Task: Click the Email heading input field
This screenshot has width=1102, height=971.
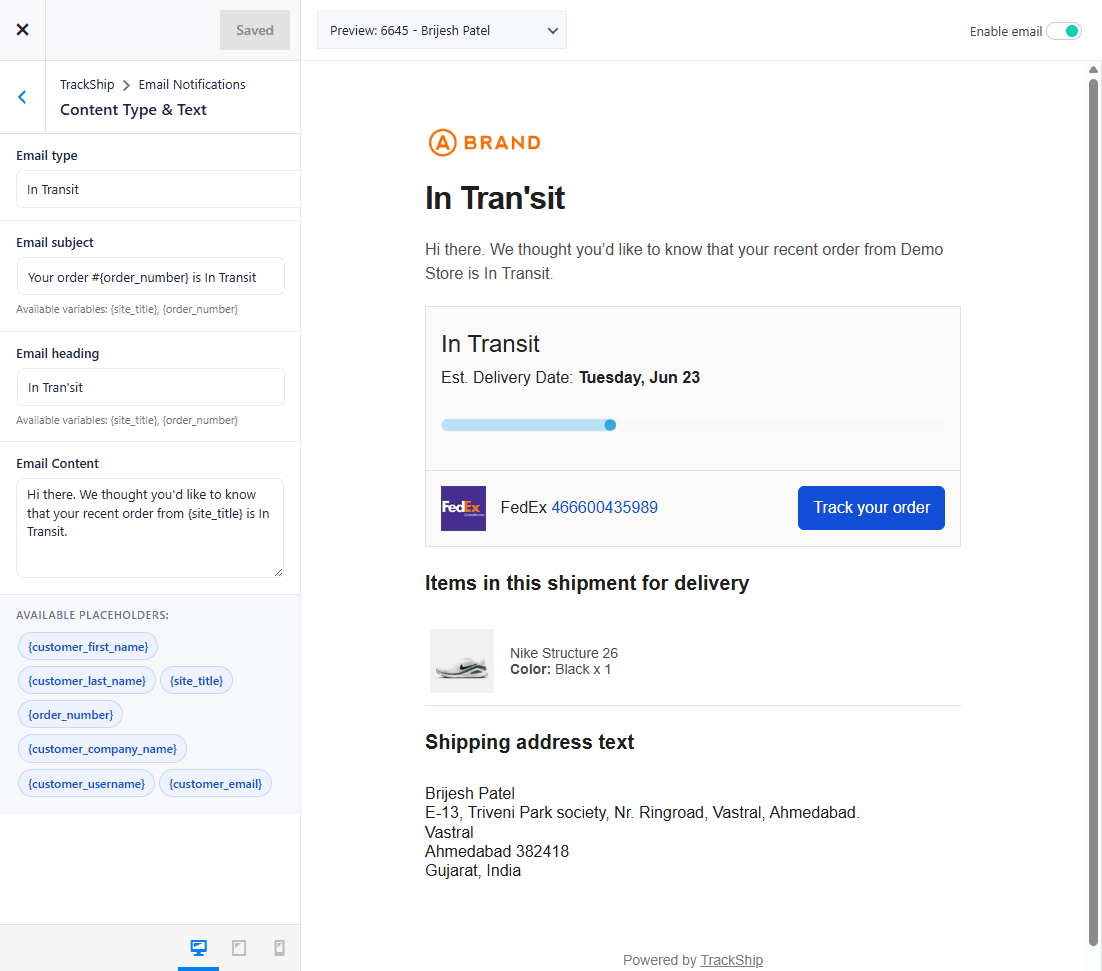Action: pyautogui.click(x=150, y=387)
